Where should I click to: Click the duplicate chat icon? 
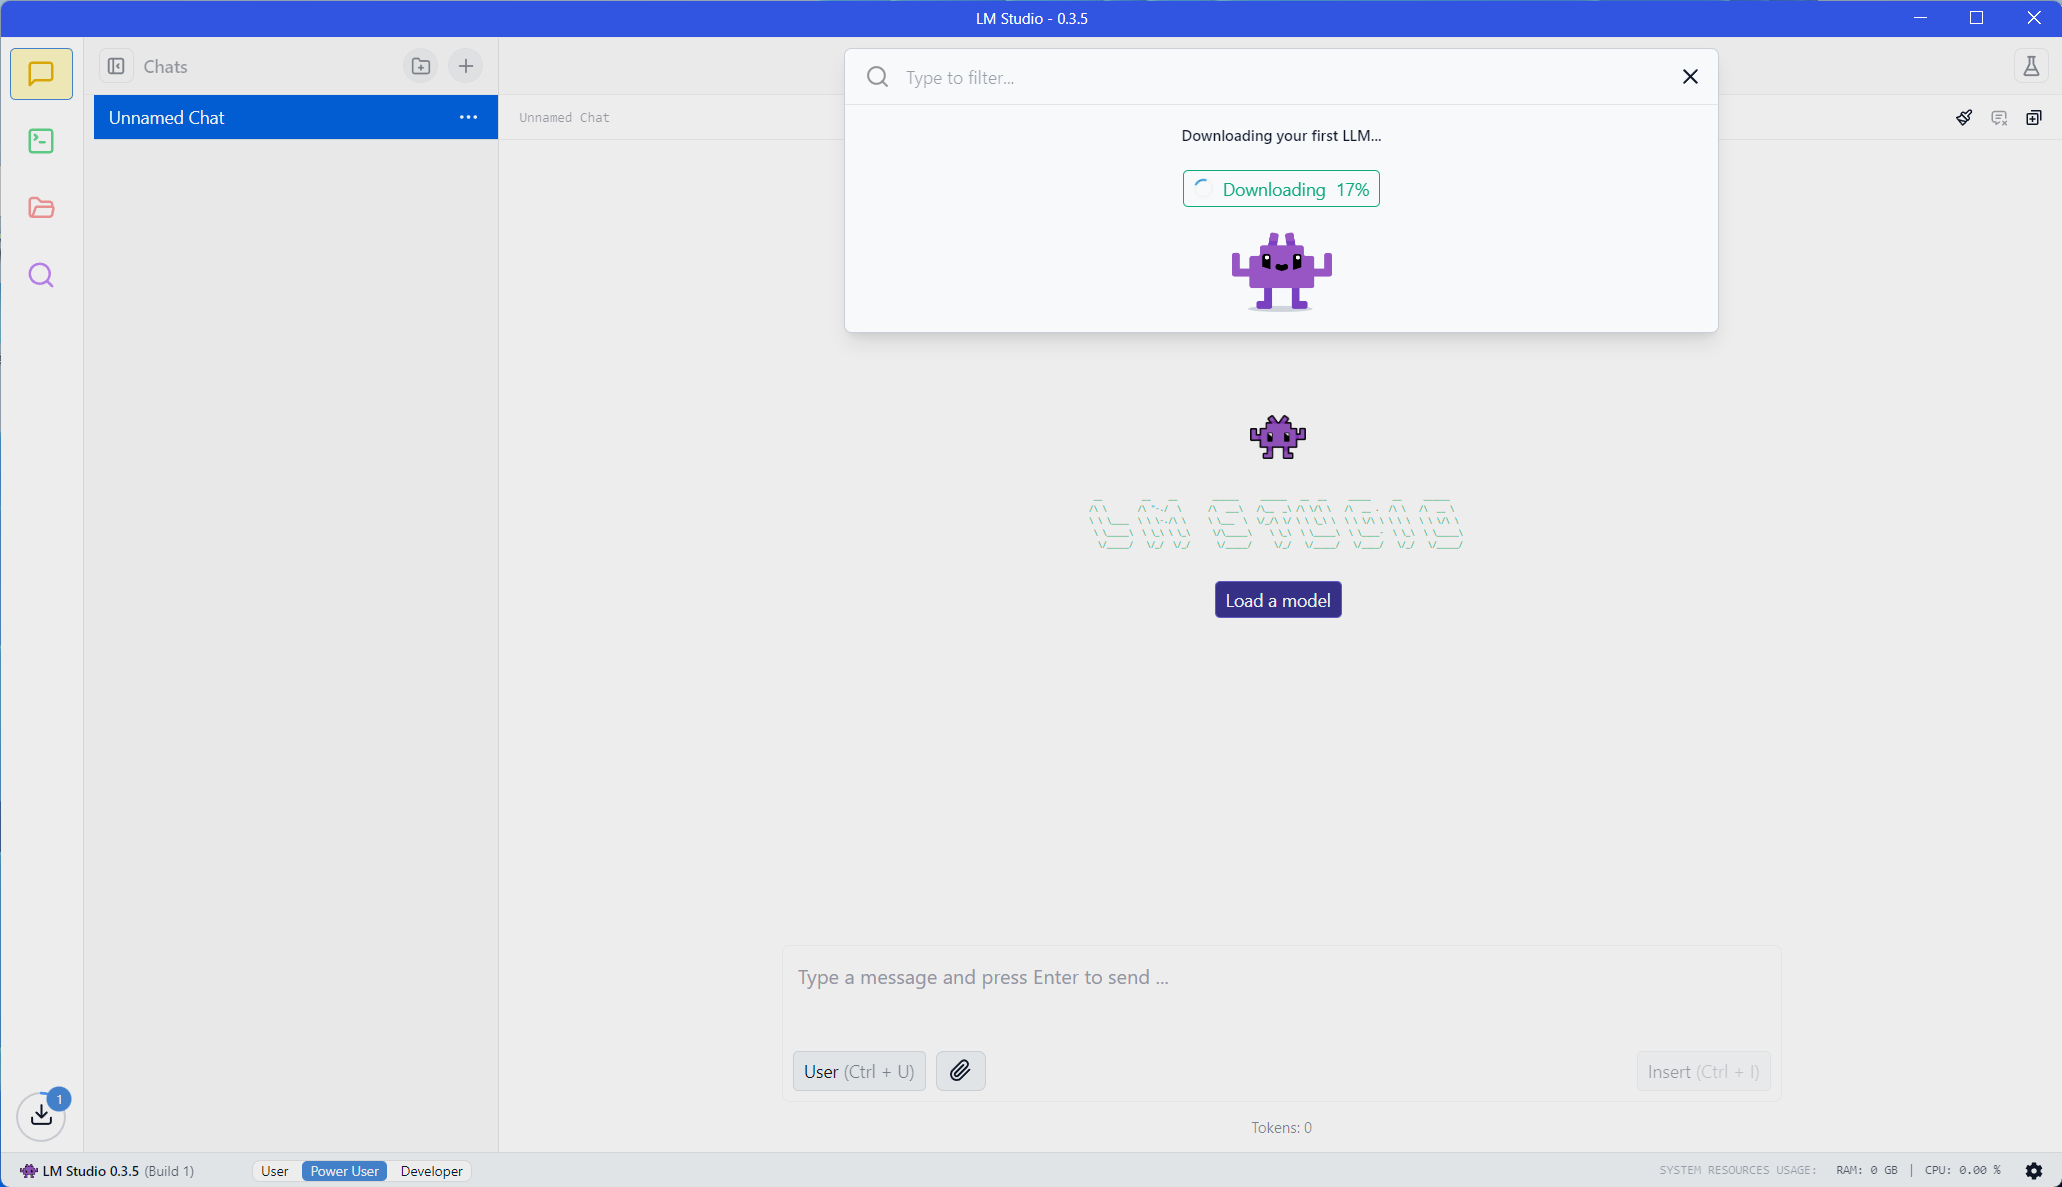2034,118
